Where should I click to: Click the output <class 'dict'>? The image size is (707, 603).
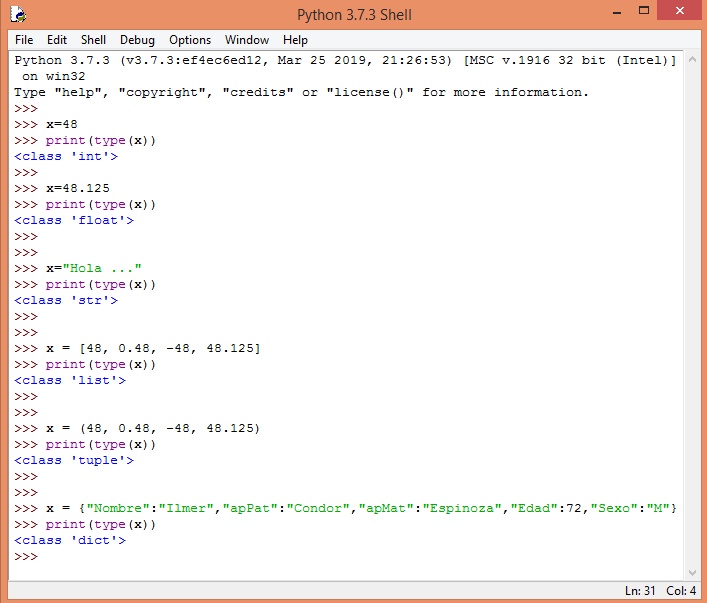(70, 540)
